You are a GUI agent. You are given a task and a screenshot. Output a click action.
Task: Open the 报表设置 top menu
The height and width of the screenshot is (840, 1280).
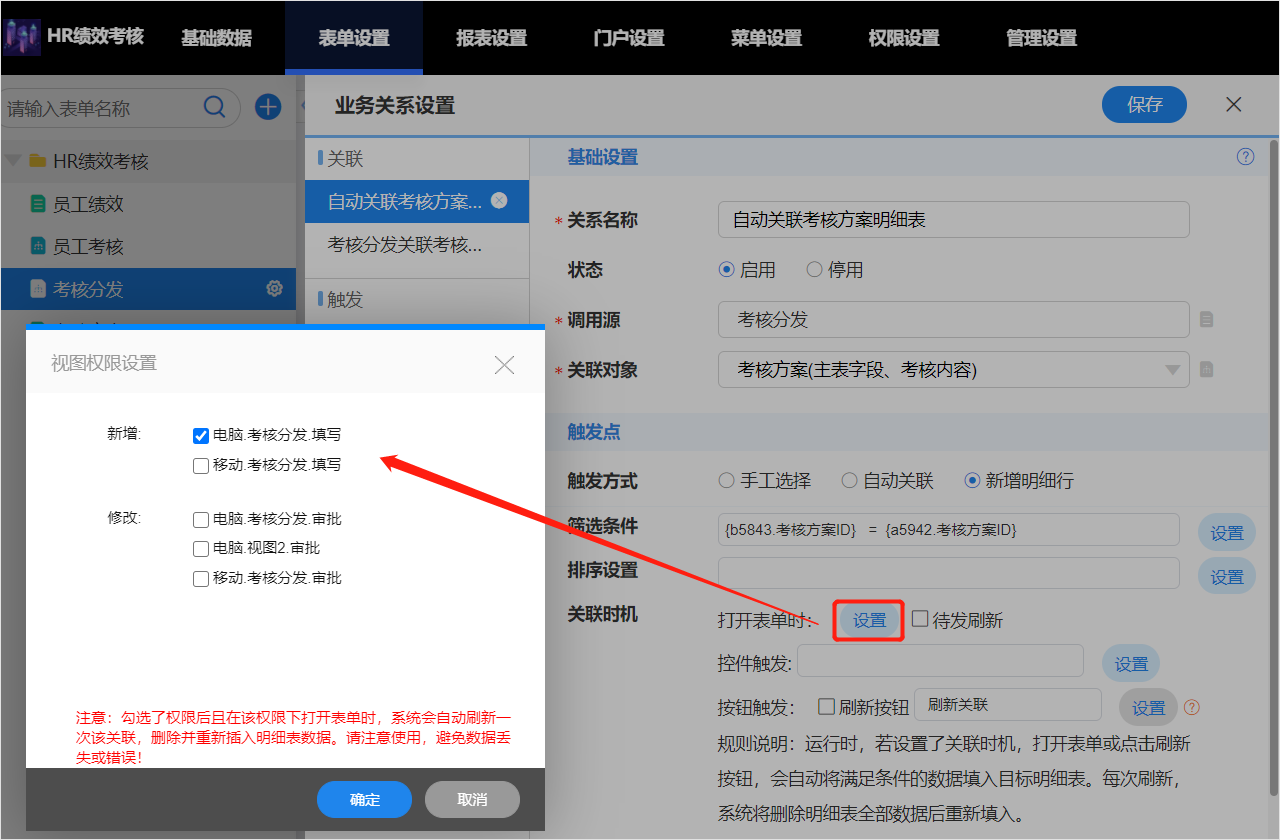click(x=491, y=38)
